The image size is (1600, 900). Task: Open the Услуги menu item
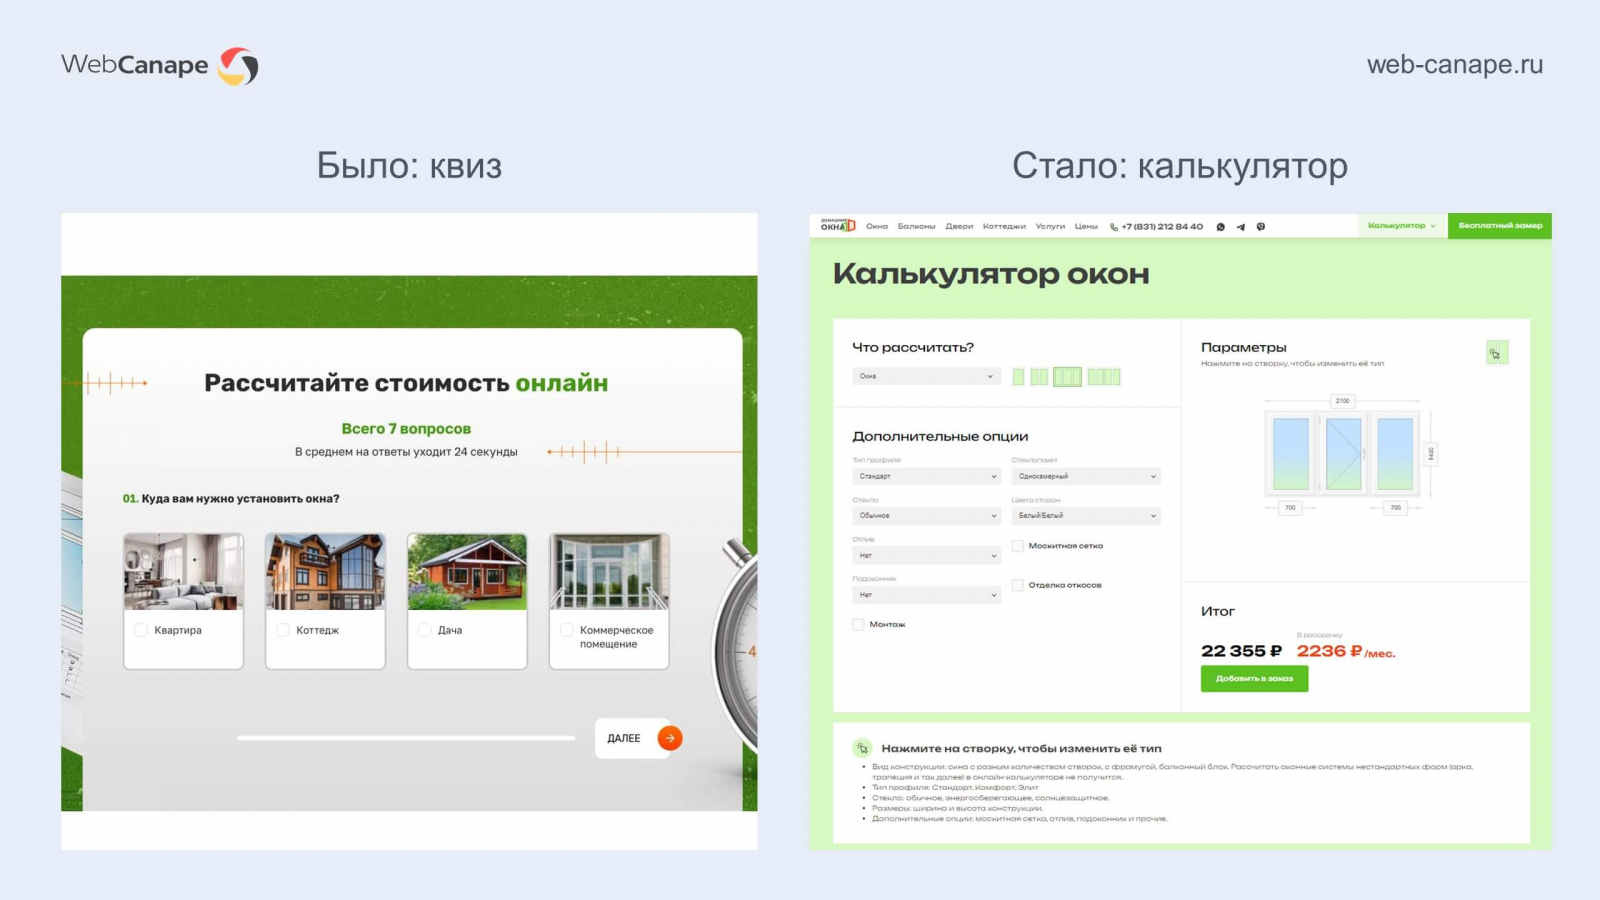point(1050,226)
